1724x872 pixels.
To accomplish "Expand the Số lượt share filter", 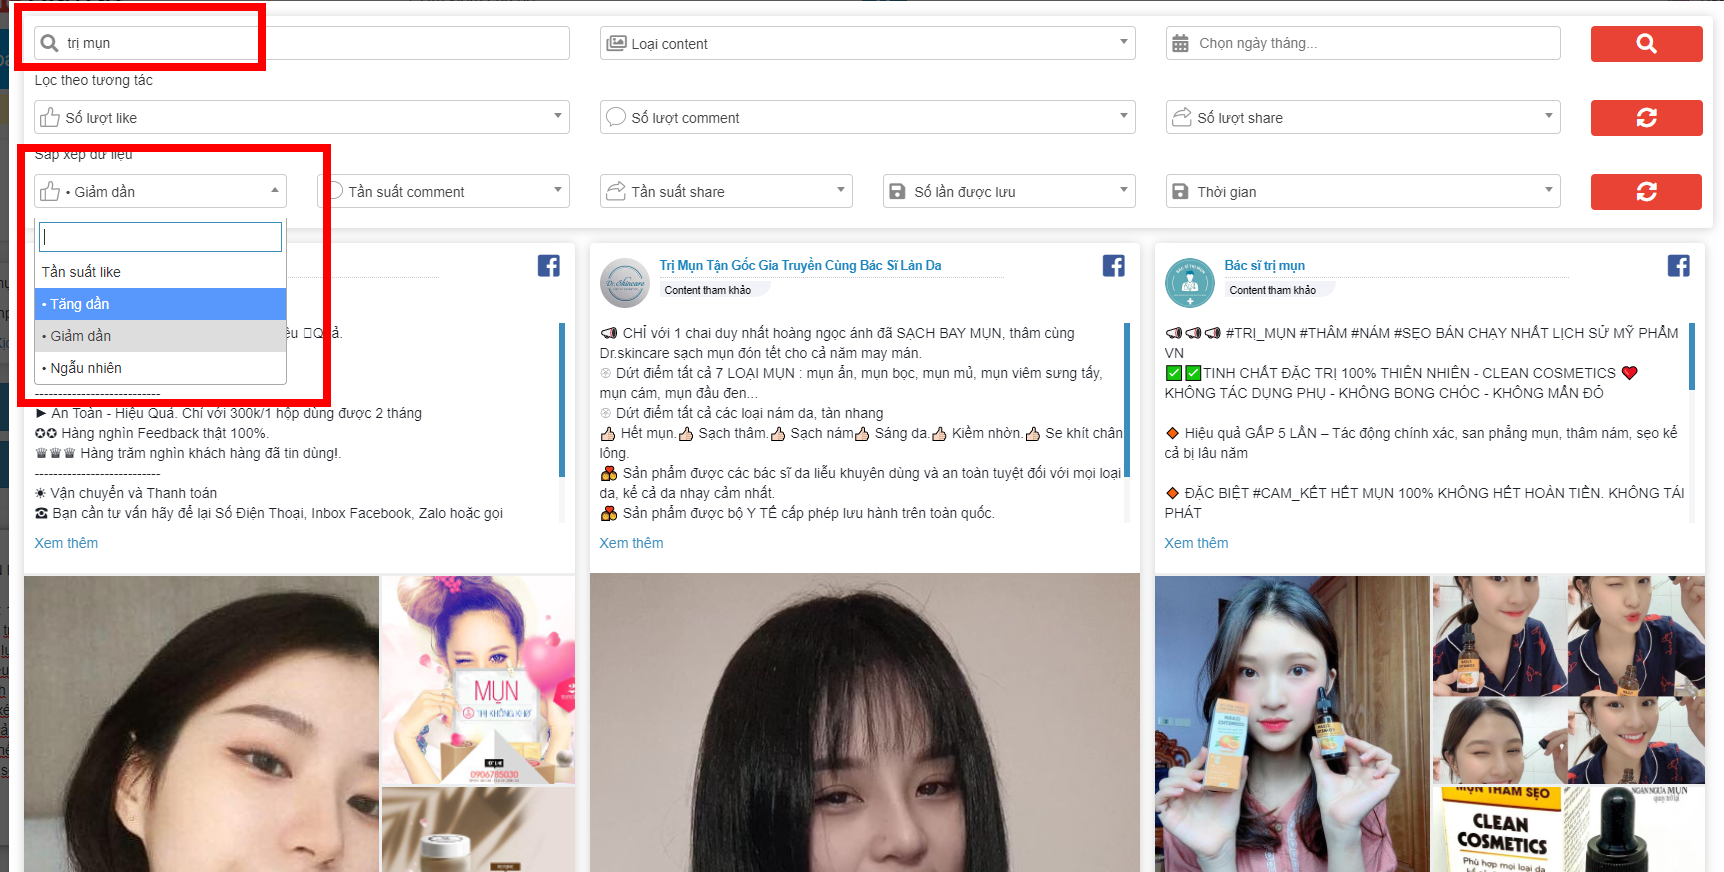I will click(1363, 117).
